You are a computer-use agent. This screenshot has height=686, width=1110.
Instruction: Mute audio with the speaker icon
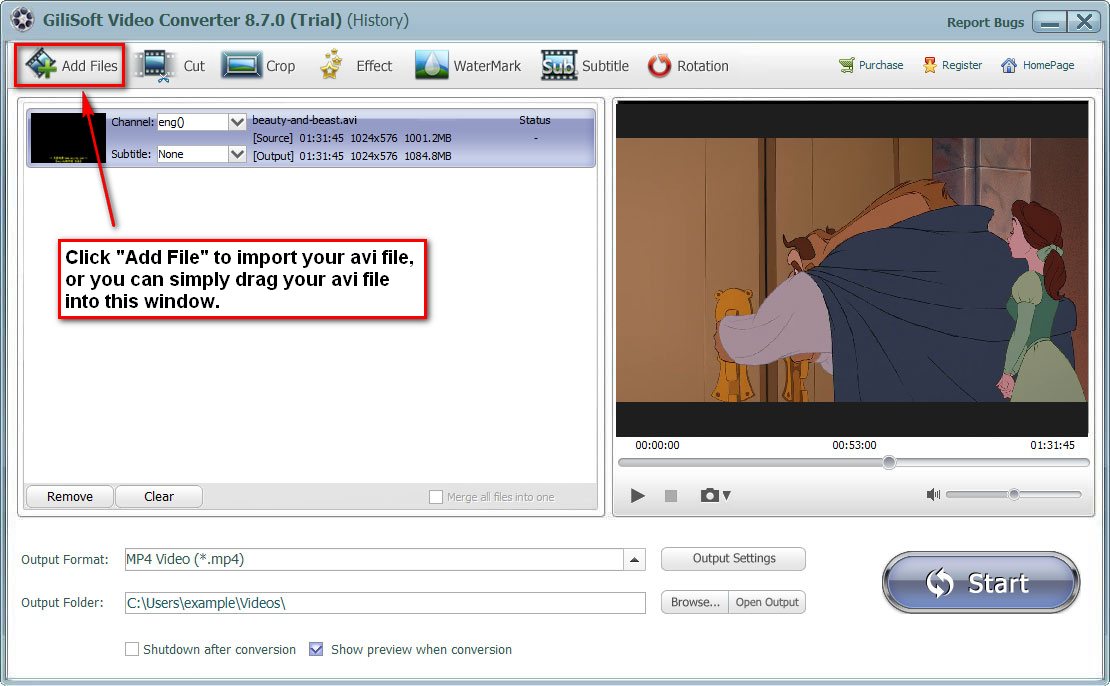coord(933,494)
